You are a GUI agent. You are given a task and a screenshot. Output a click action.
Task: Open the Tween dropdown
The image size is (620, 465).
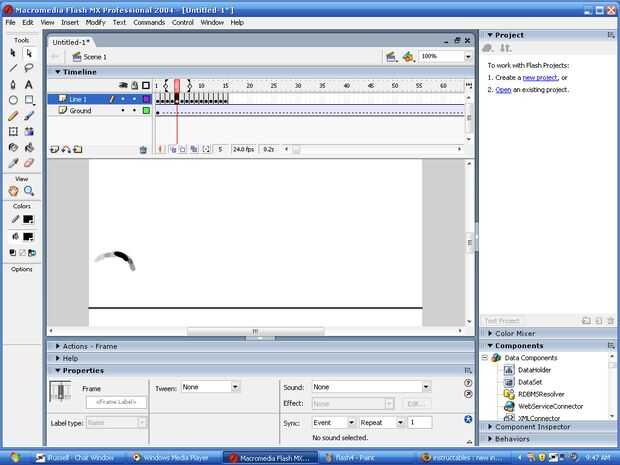click(235, 387)
